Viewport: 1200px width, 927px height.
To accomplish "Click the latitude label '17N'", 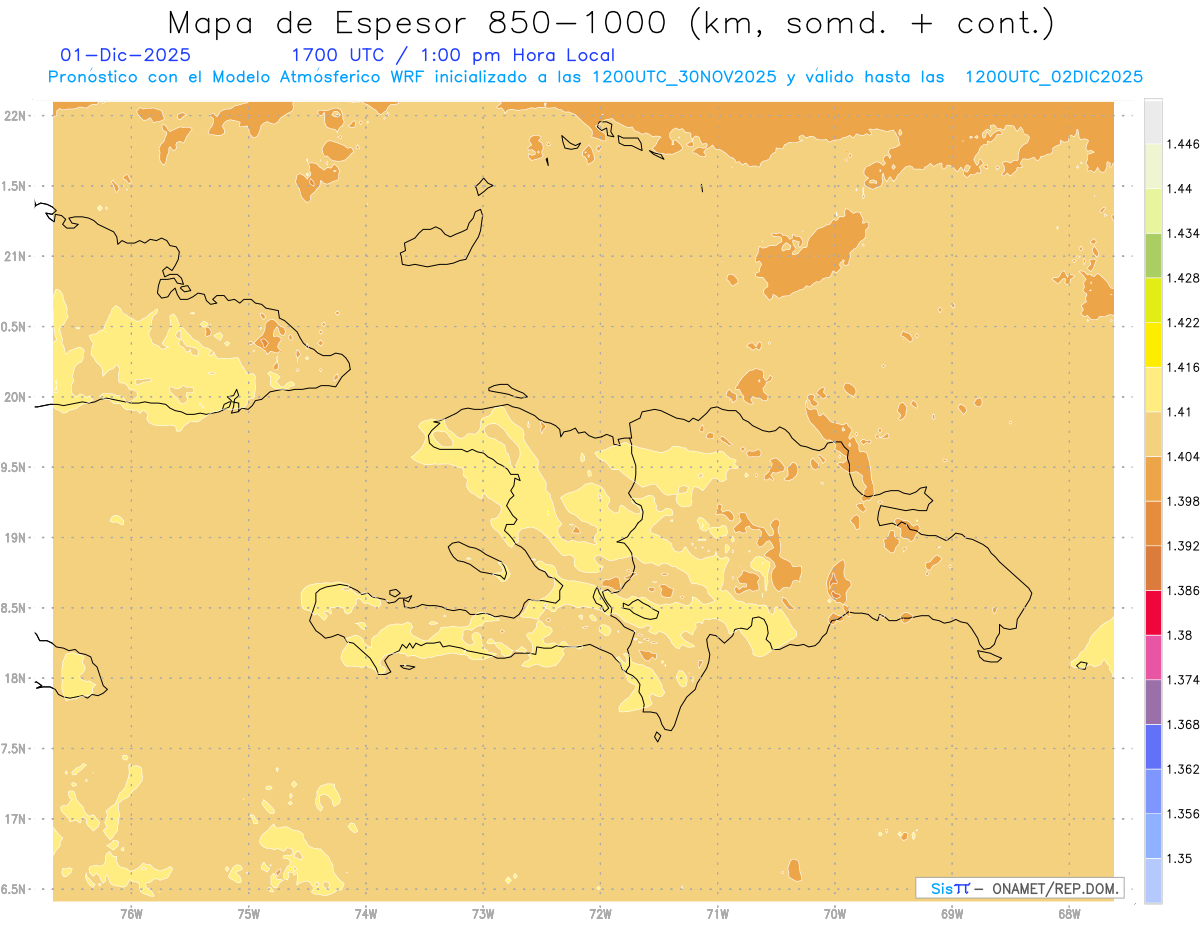I will 16,819.
